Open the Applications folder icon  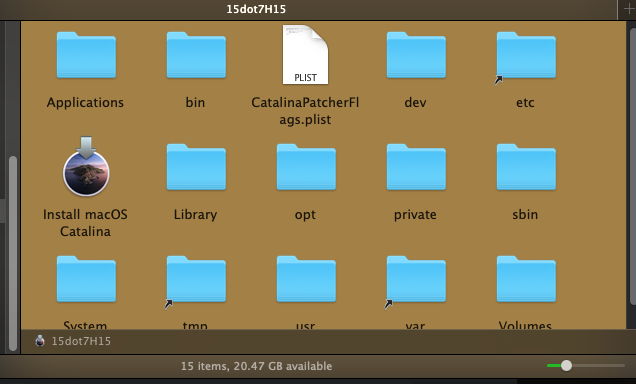[x=86, y=55]
